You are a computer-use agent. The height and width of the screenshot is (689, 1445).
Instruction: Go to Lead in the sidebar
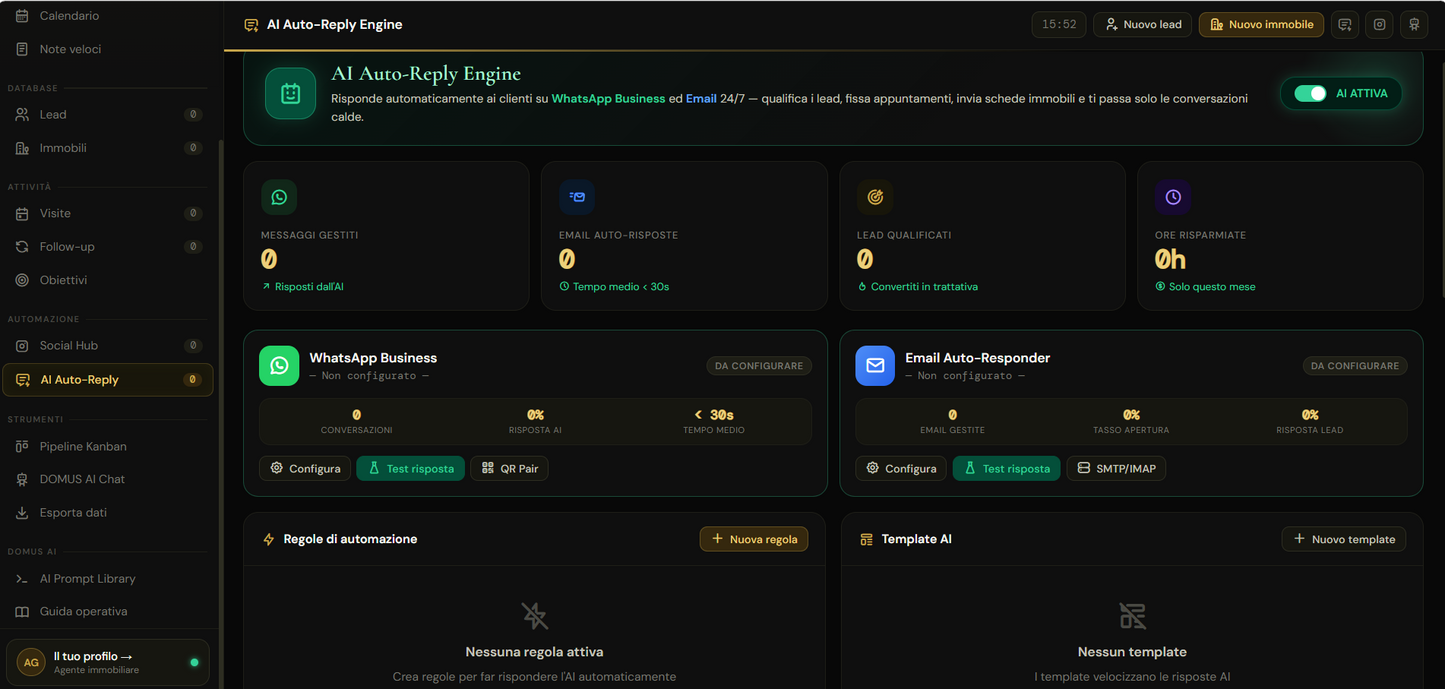coord(107,115)
